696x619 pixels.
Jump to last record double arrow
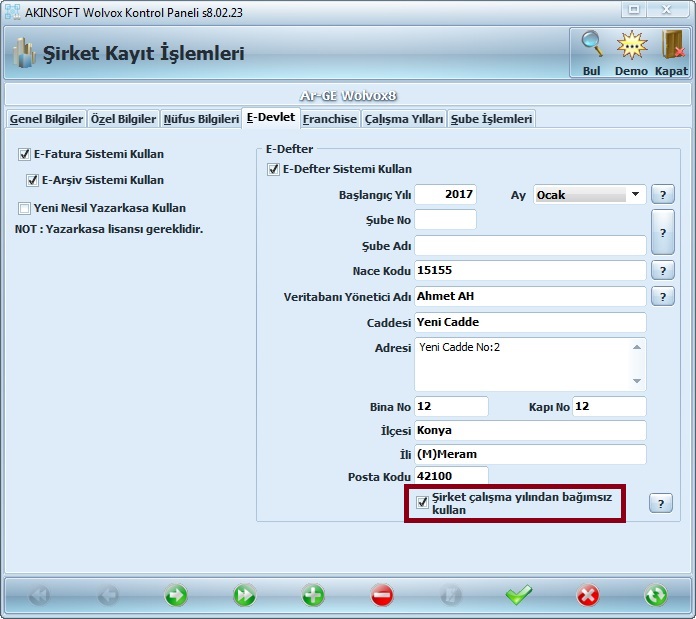245,595
